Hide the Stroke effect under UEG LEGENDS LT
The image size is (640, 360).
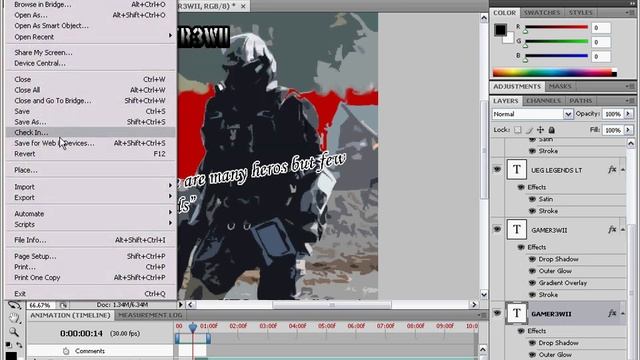click(532, 211)
